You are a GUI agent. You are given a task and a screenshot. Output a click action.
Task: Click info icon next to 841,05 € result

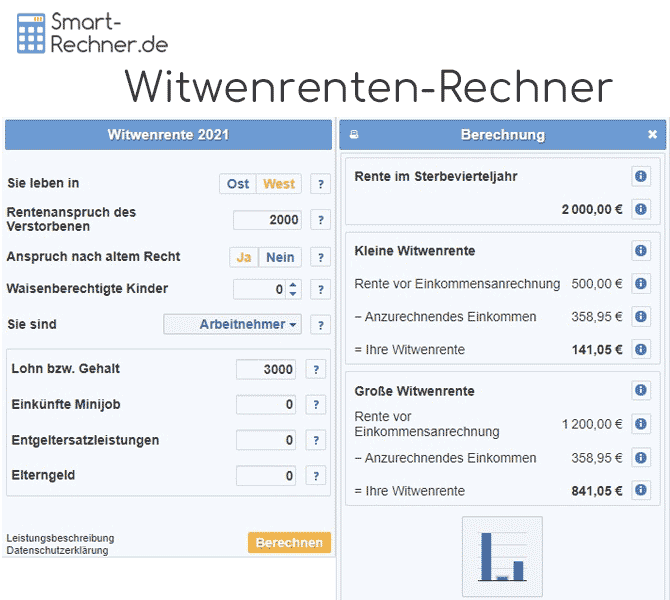[641, 491]
